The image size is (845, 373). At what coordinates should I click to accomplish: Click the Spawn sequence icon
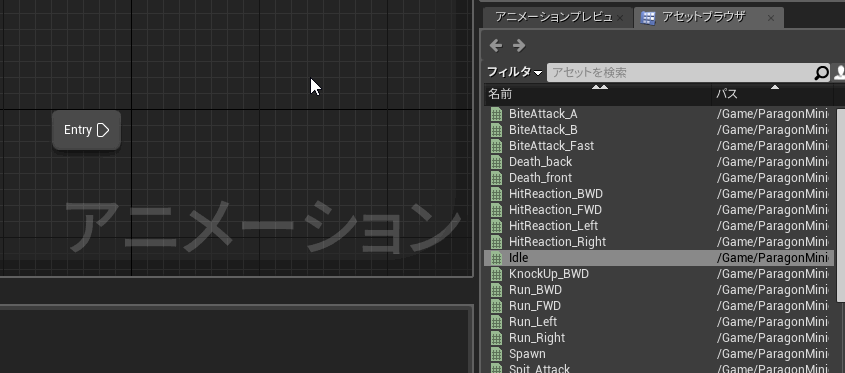tap(496, 354)
